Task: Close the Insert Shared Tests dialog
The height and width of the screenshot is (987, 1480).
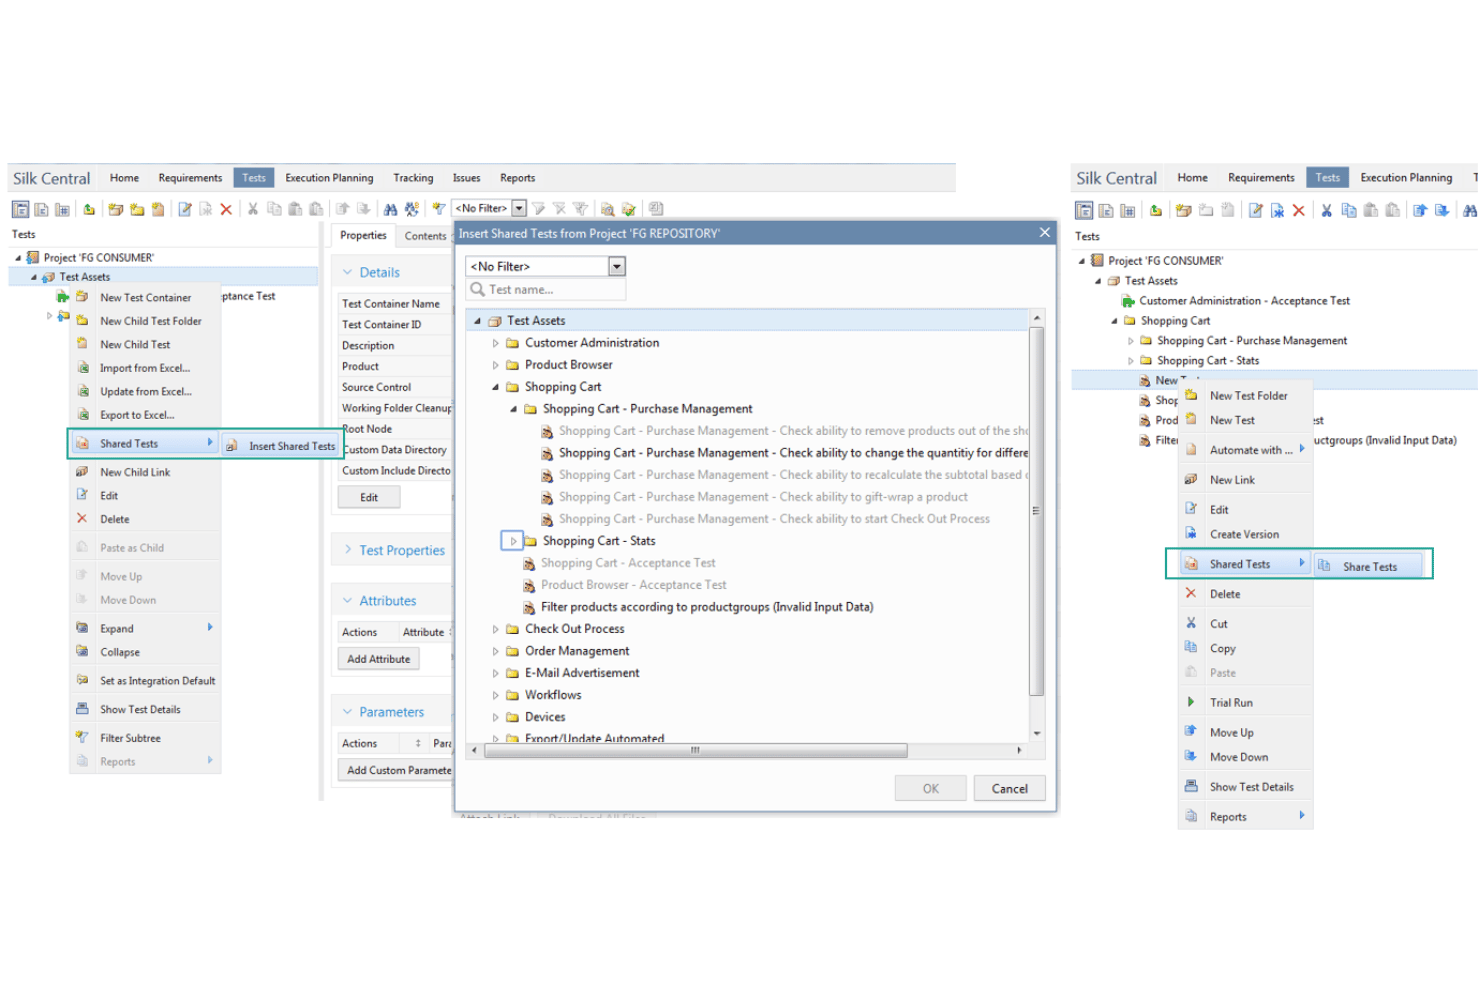Action: (x=1044, y=232)
